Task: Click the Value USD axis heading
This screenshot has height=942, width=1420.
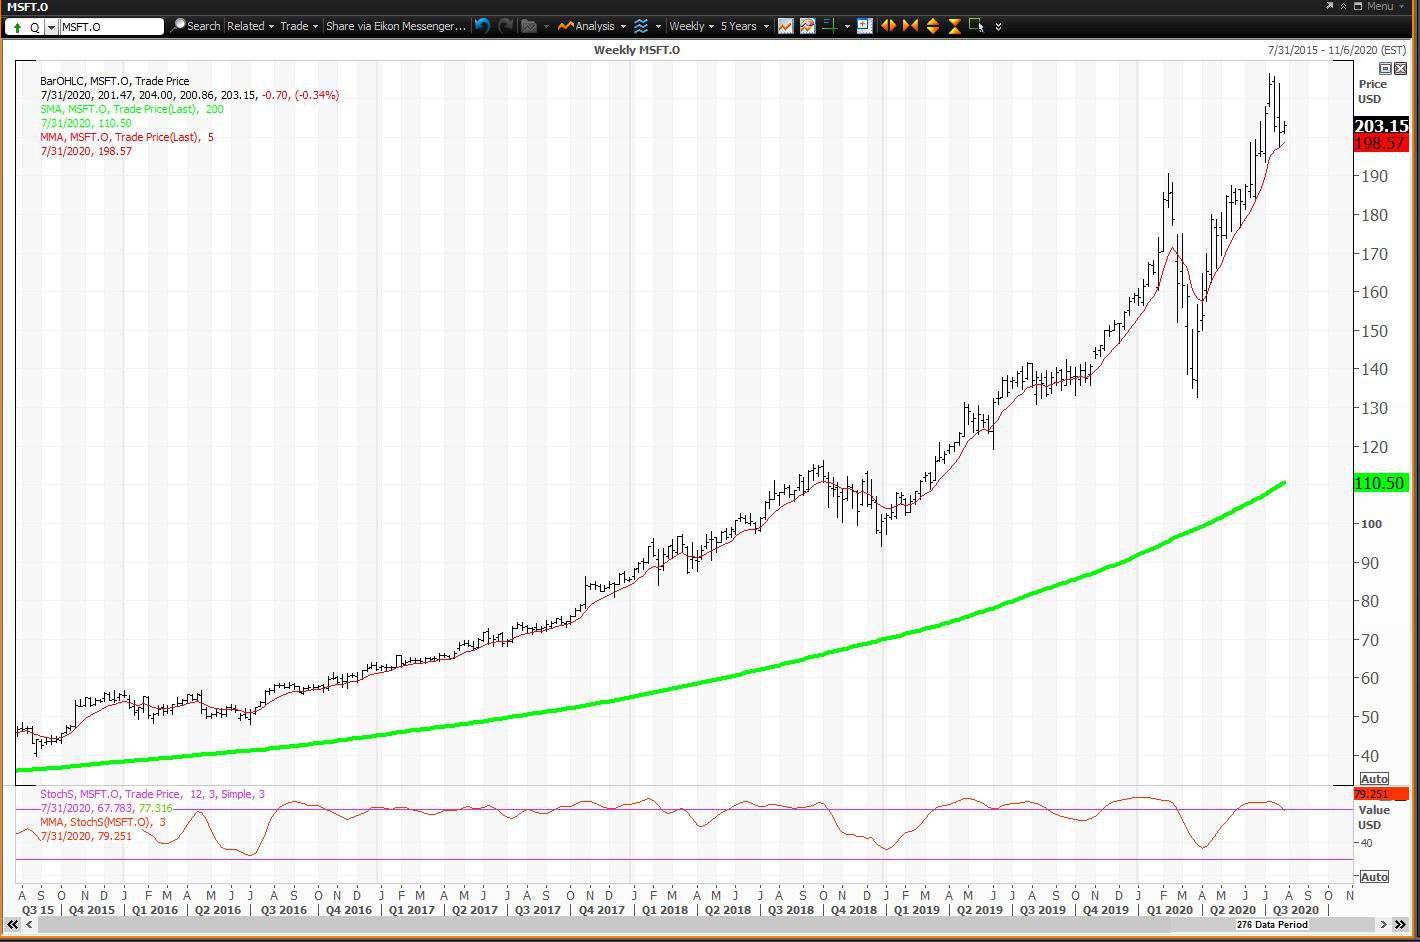Action: 1373,817
